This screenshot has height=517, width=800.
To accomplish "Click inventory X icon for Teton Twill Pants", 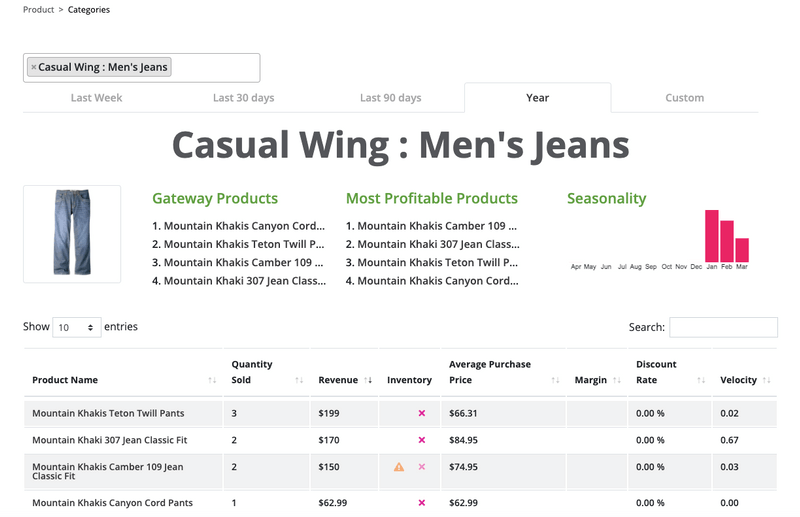I will pos(422,413).
